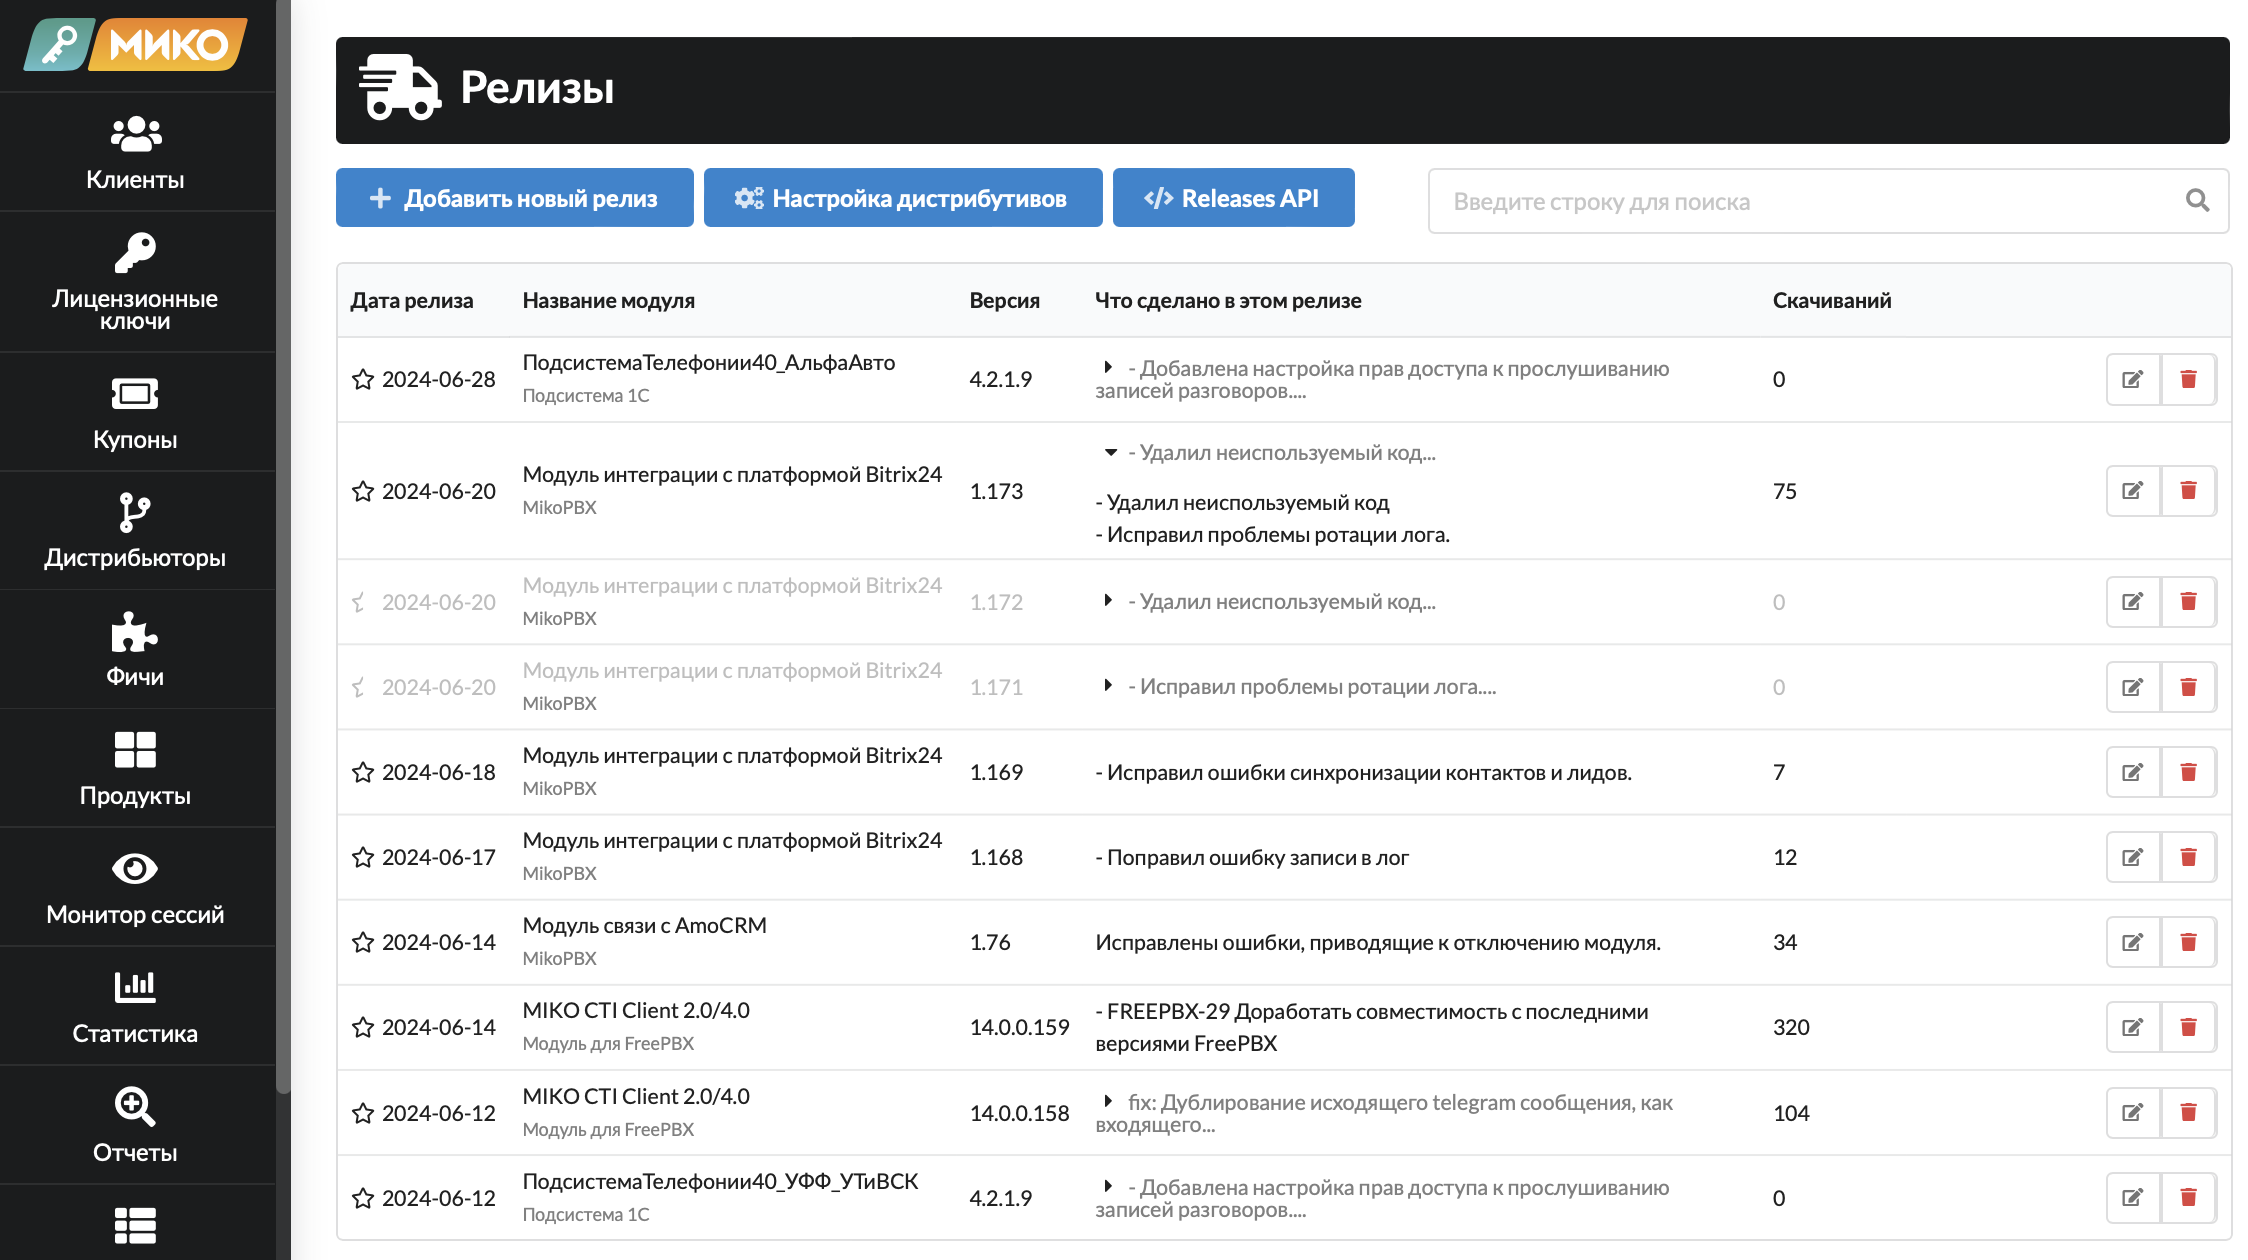Edit the Bitrix24 1.173 release
The height and width of the screenshot is (1260, 2248).
(2133, 491)
